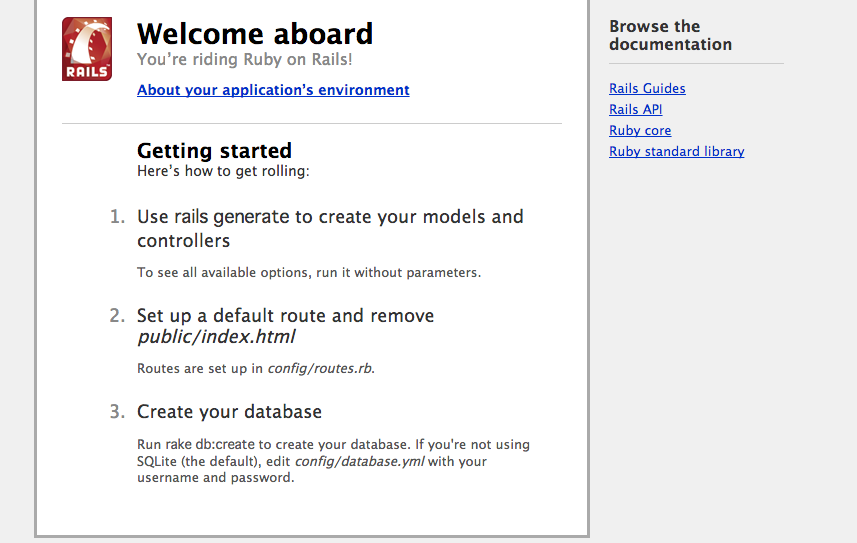This screenshot has width=857, height=543.
Task: Open About your application's environment link
Action: (273, 90)
